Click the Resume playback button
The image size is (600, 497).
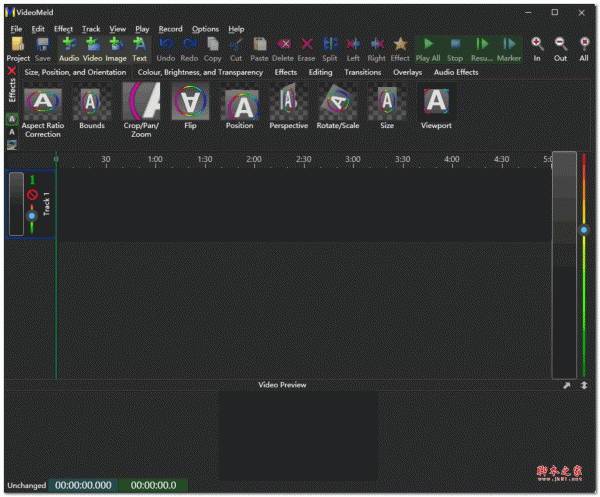(x=482, y=50)
